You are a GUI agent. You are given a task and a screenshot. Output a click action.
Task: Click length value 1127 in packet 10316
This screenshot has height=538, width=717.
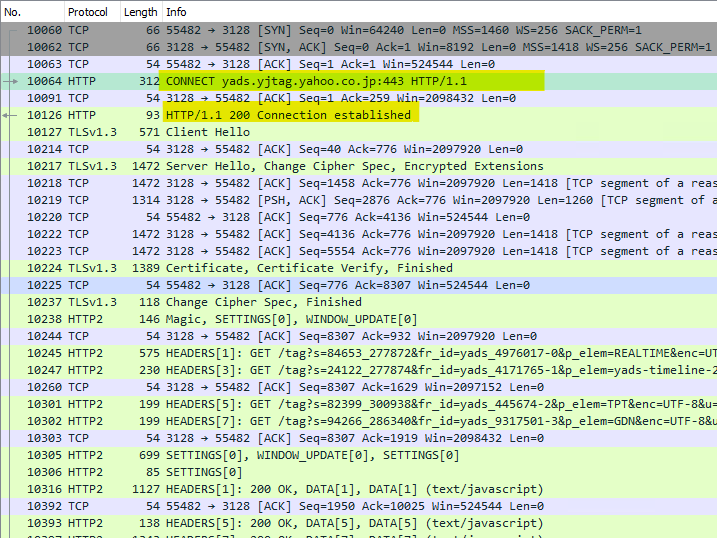point(146,489)
